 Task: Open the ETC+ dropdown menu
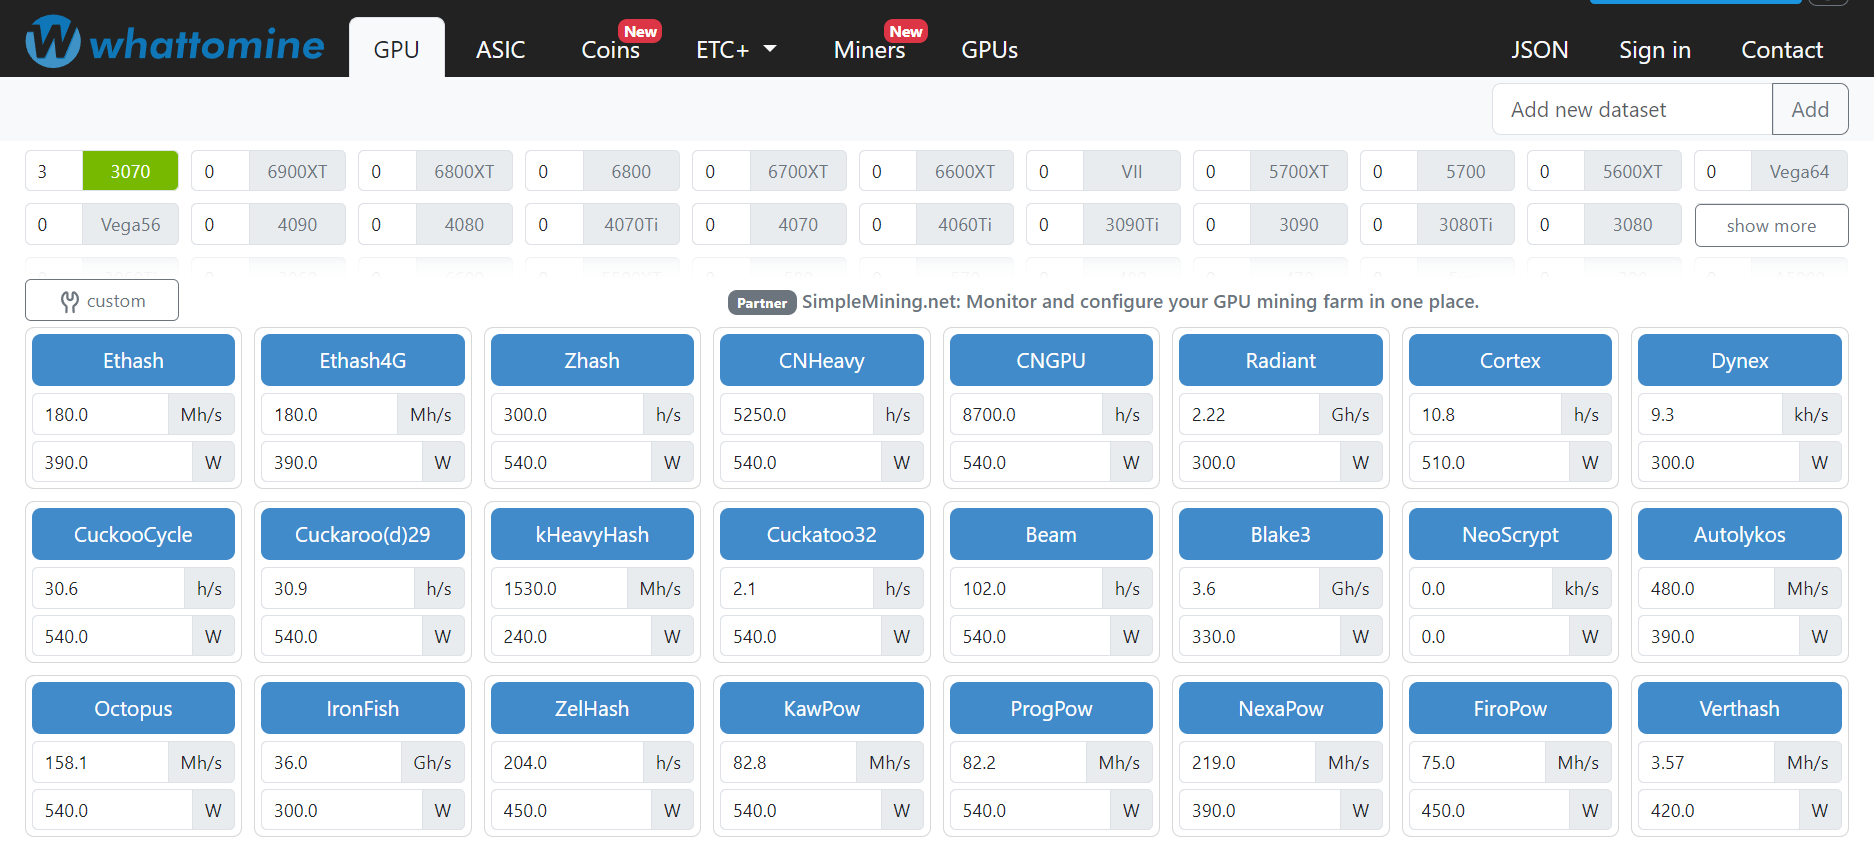point(736,50)
